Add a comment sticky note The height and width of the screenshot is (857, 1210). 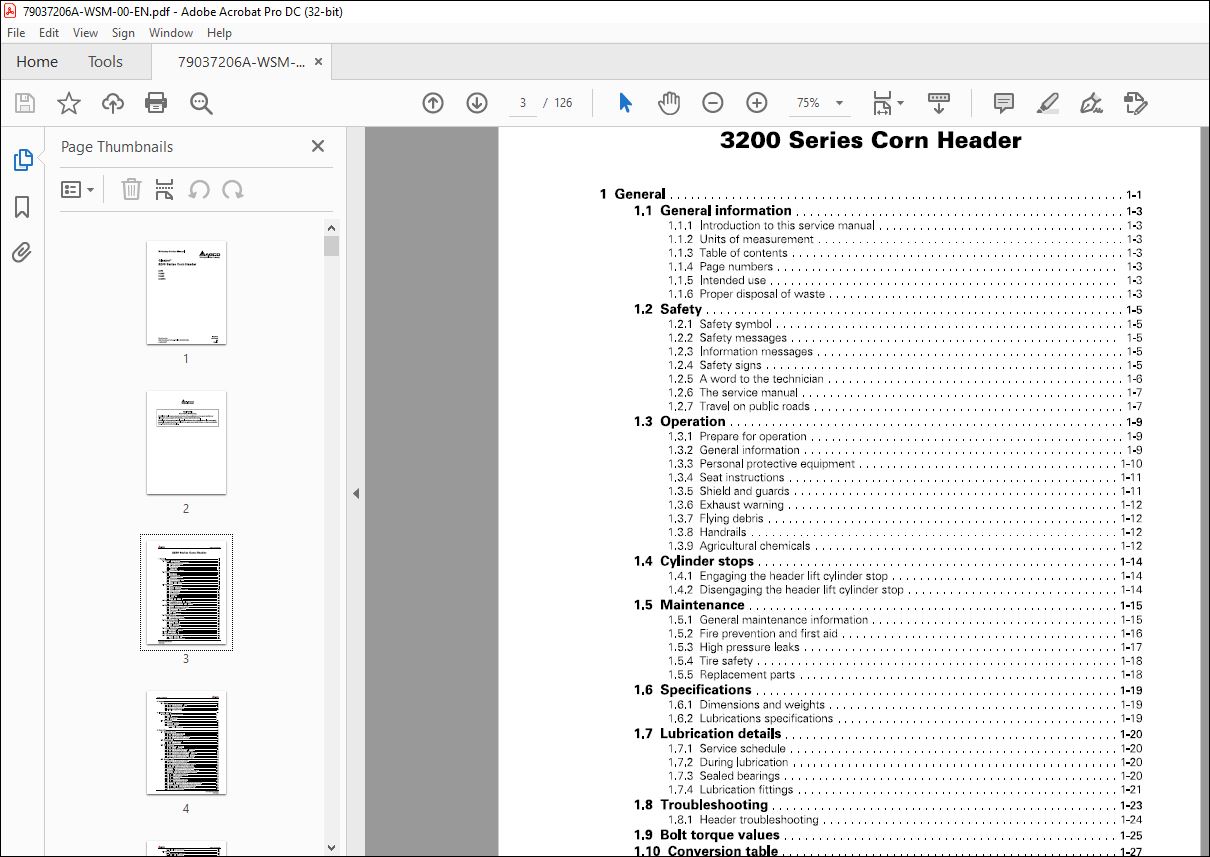(x=1003, y=103)
